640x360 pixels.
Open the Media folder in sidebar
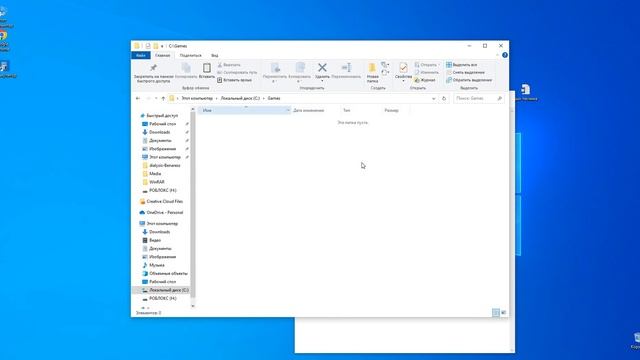coord(151,174)
